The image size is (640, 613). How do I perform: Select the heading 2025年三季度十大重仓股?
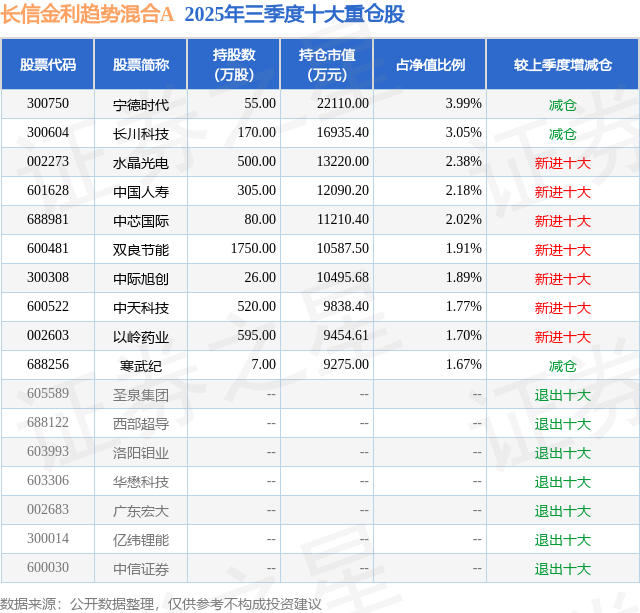point(294,14)
